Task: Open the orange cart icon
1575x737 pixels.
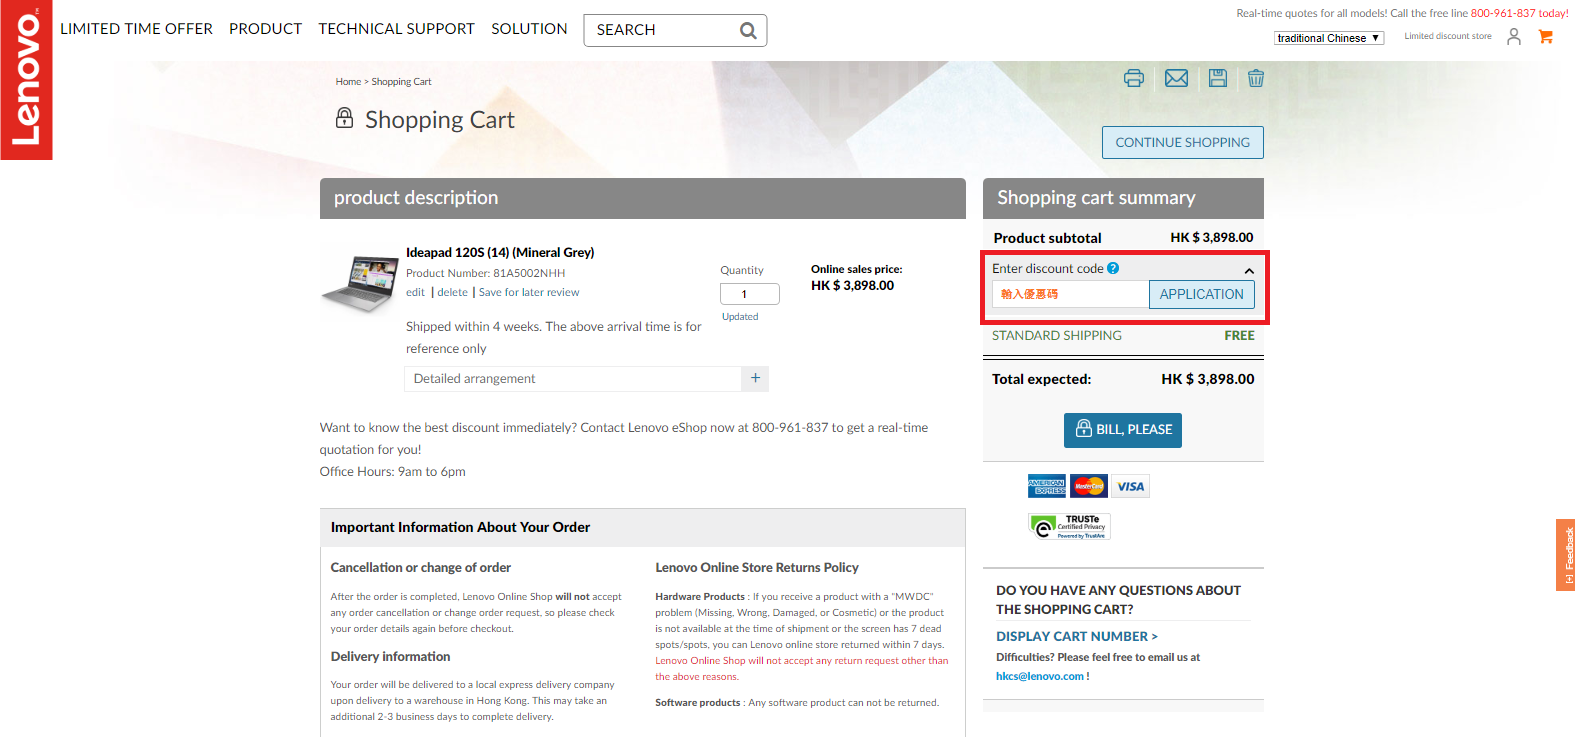Action: pos(1545,37)
